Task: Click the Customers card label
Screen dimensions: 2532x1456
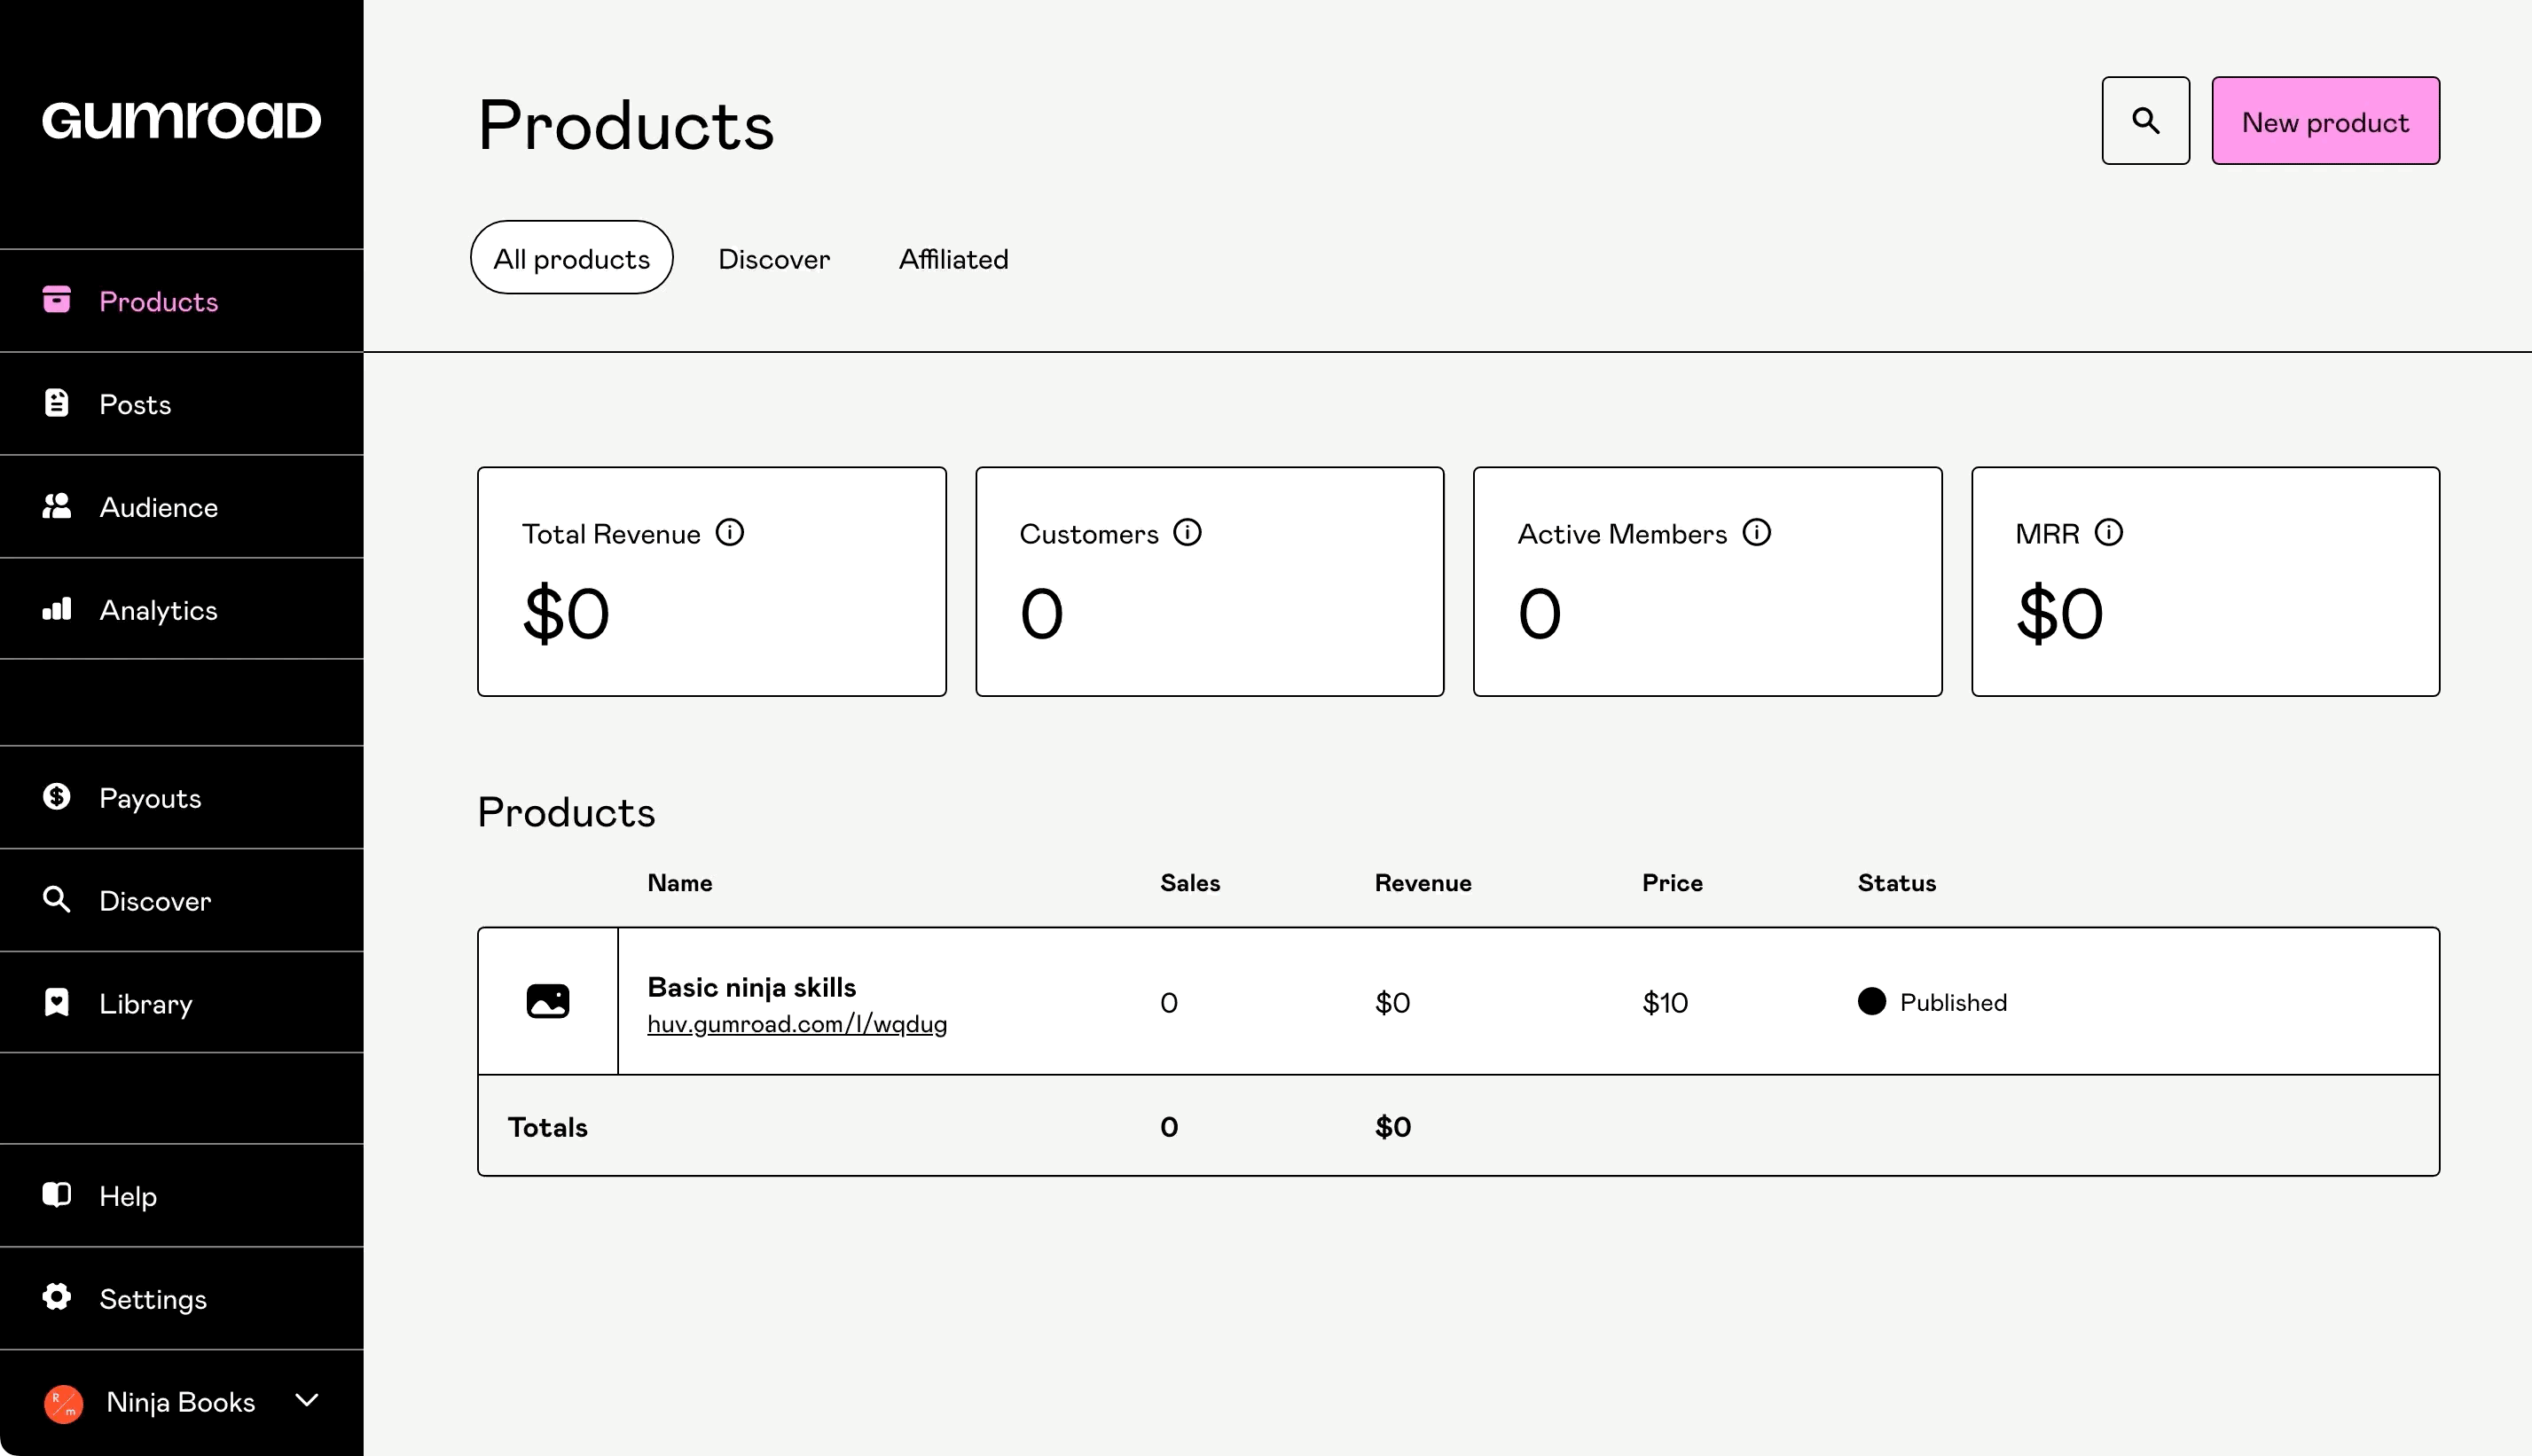Action: tap(1089, 534)
